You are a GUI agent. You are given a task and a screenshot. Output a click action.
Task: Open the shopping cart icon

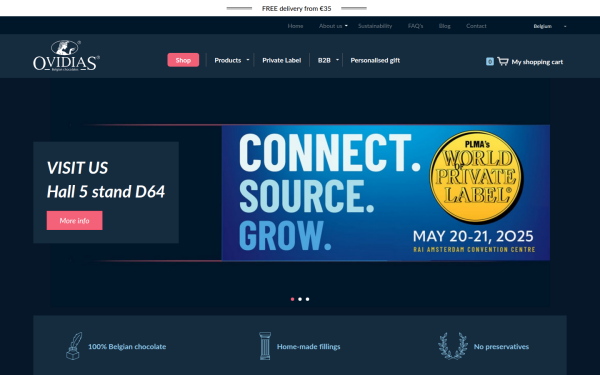(x=503, y=61)
